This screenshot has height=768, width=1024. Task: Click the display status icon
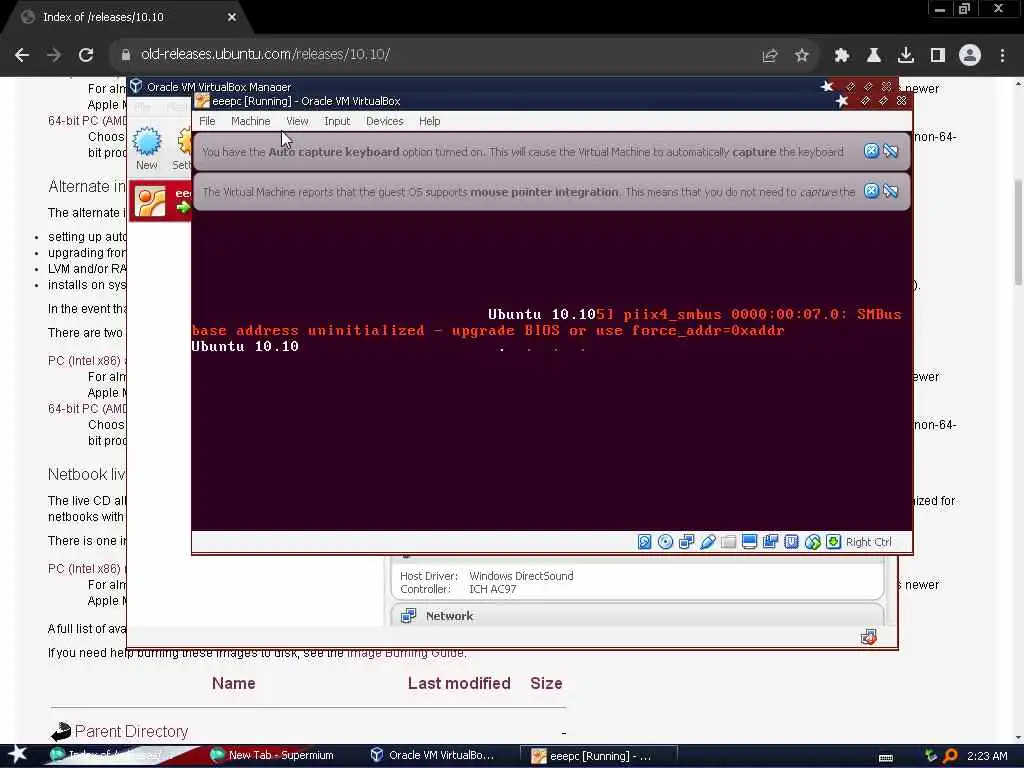(x=749, y=542)
